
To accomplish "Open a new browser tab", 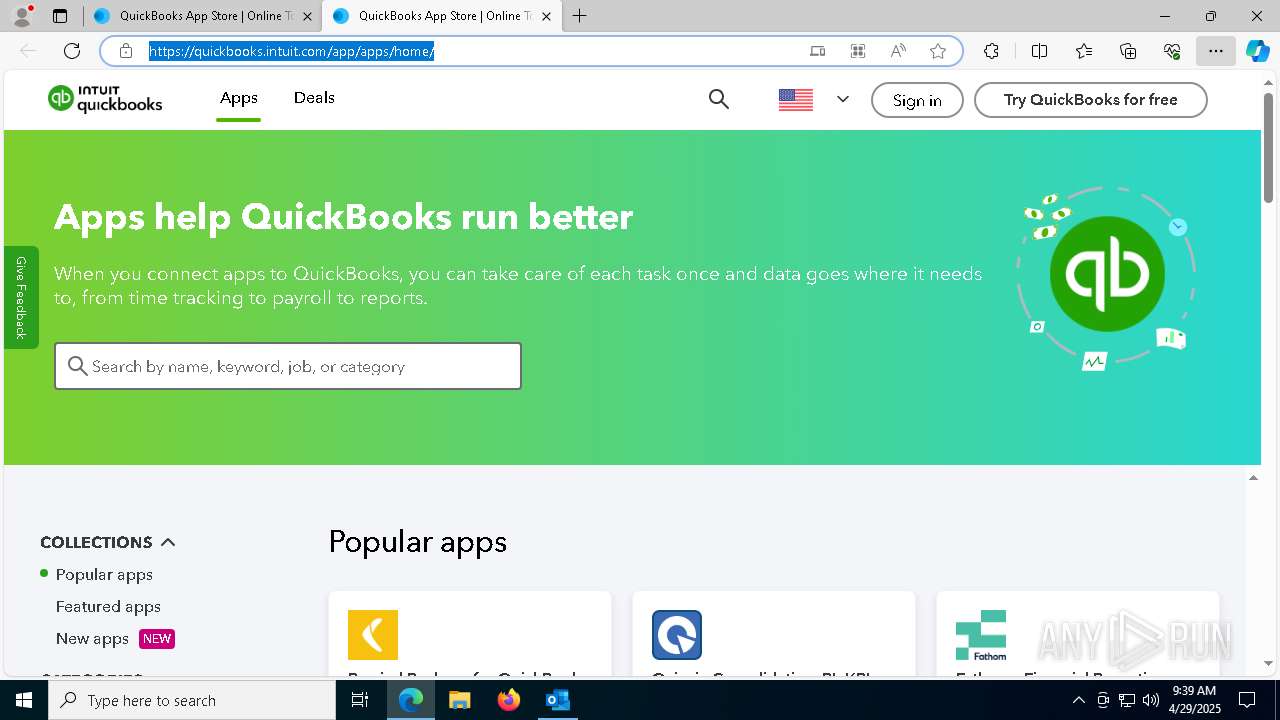I will pos(579,16).
